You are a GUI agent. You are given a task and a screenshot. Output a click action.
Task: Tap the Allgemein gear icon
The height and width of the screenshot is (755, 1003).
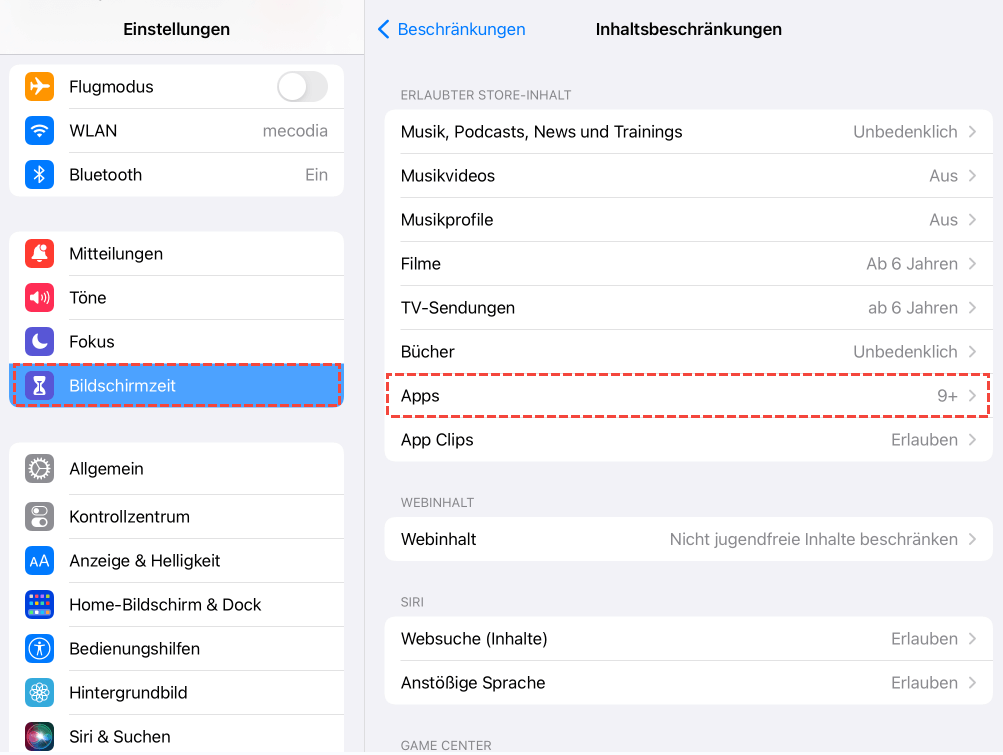click(x=39, y=469)
